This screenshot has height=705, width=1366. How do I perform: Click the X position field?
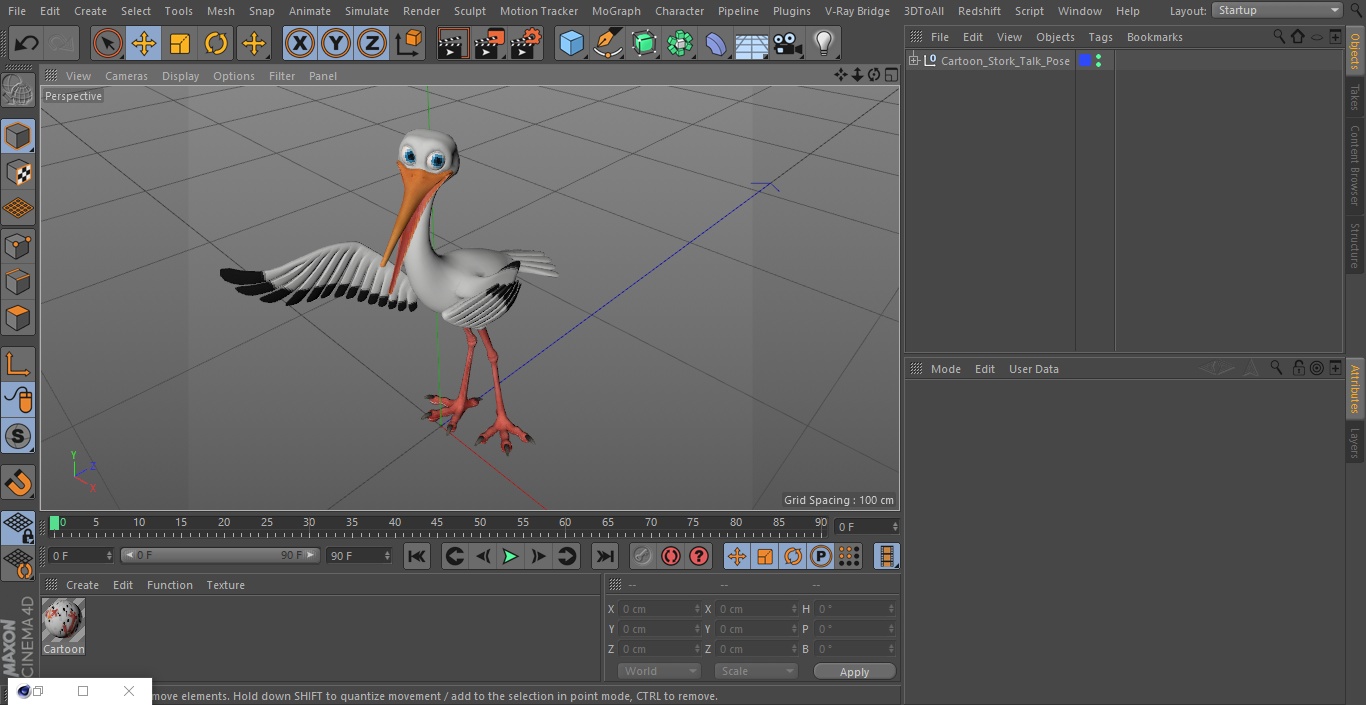click(x=660, y=609)
